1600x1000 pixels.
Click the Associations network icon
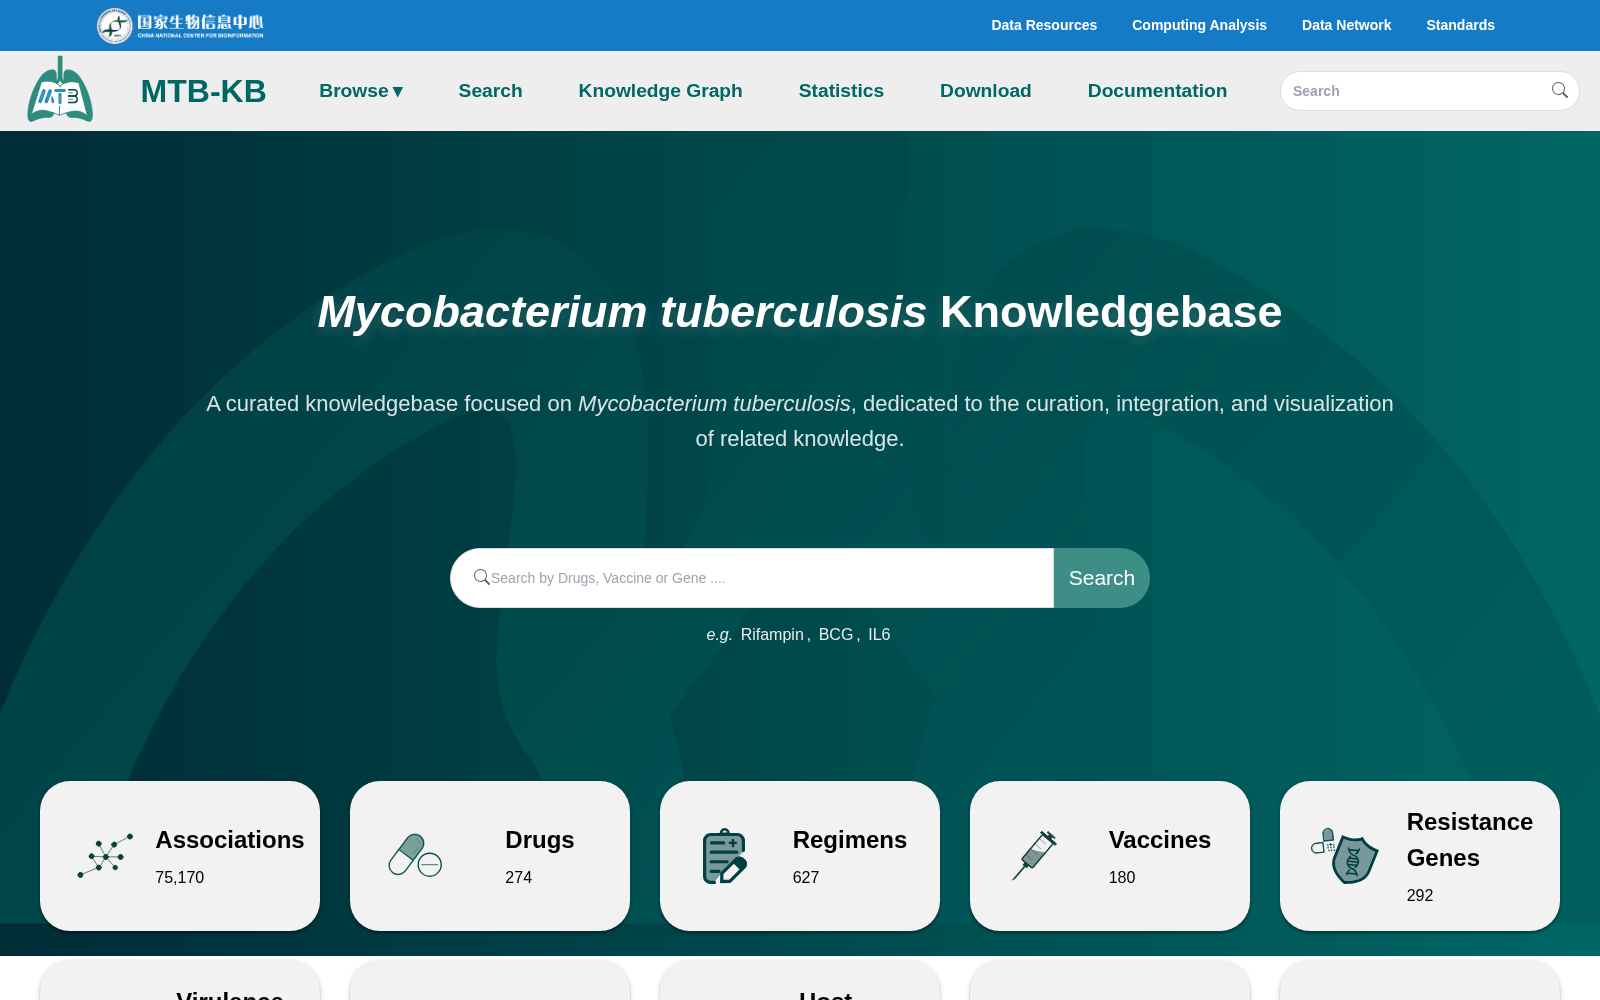(105, 856)
